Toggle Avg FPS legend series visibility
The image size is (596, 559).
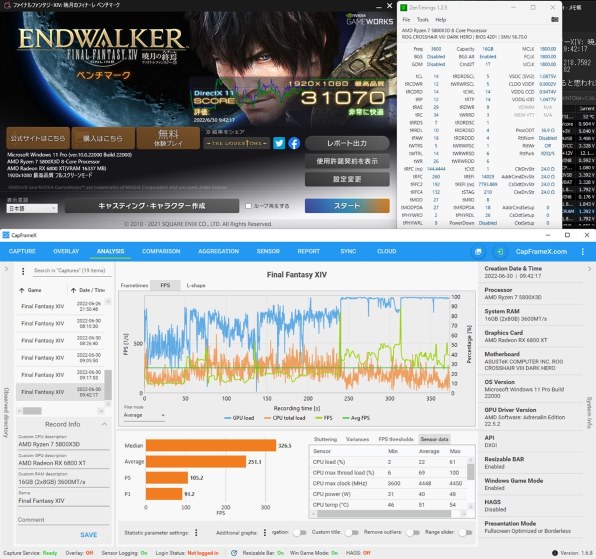[356, 418]
